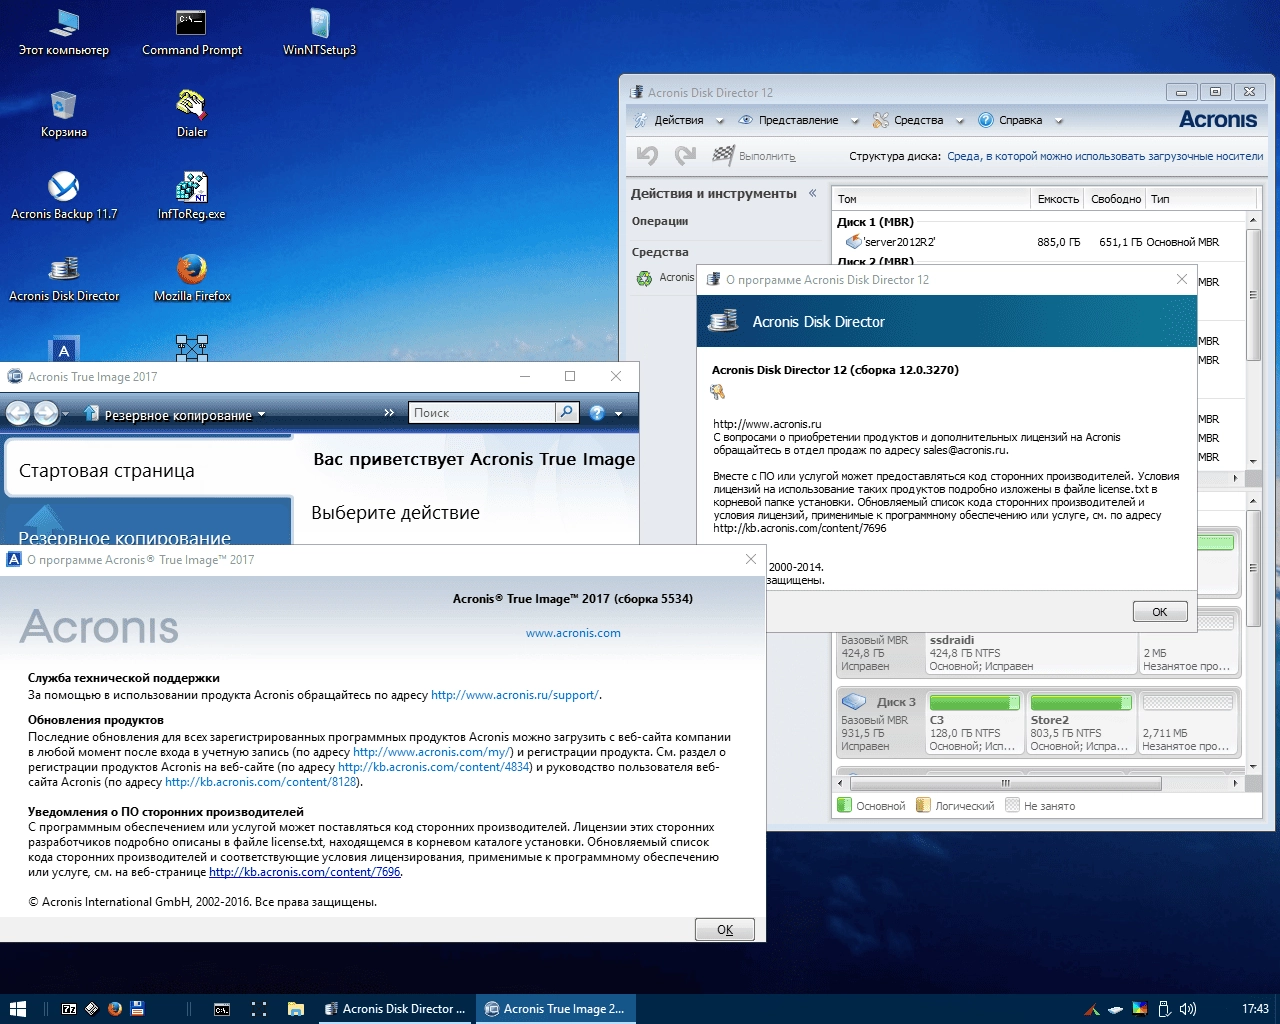Open the kb.acronis.com/content/4834 link
The image size is (1280, 1024).
pos(434,767)
